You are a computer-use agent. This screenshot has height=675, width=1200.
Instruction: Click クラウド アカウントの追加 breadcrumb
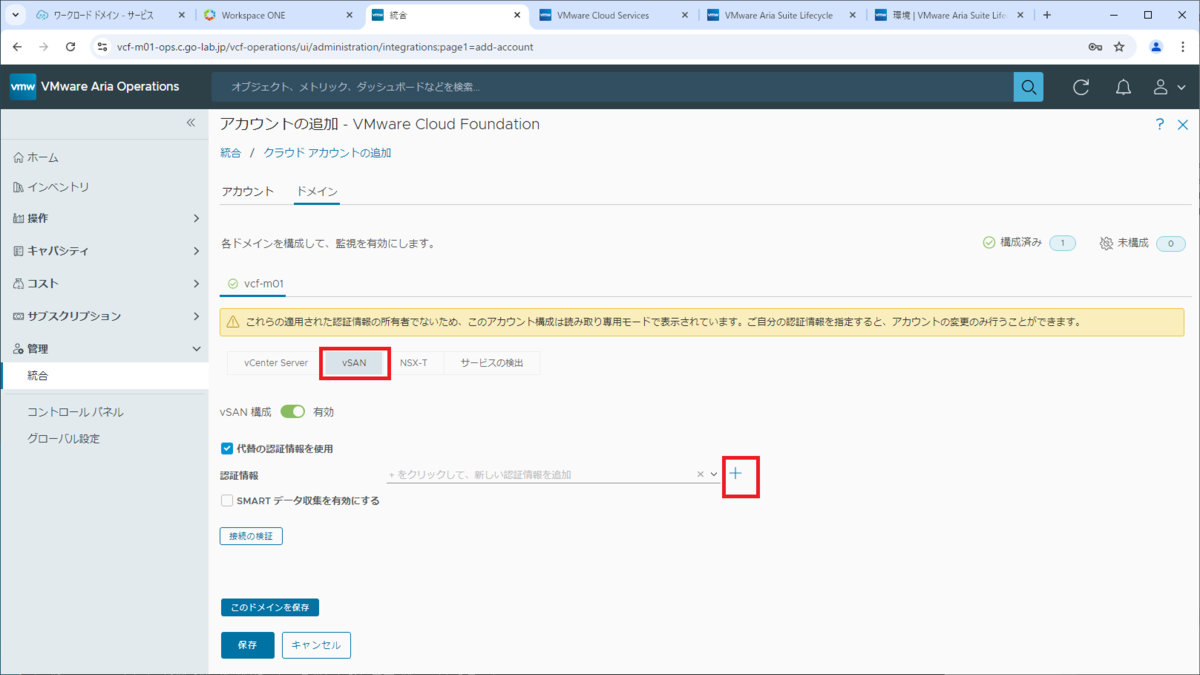point(328,153)
